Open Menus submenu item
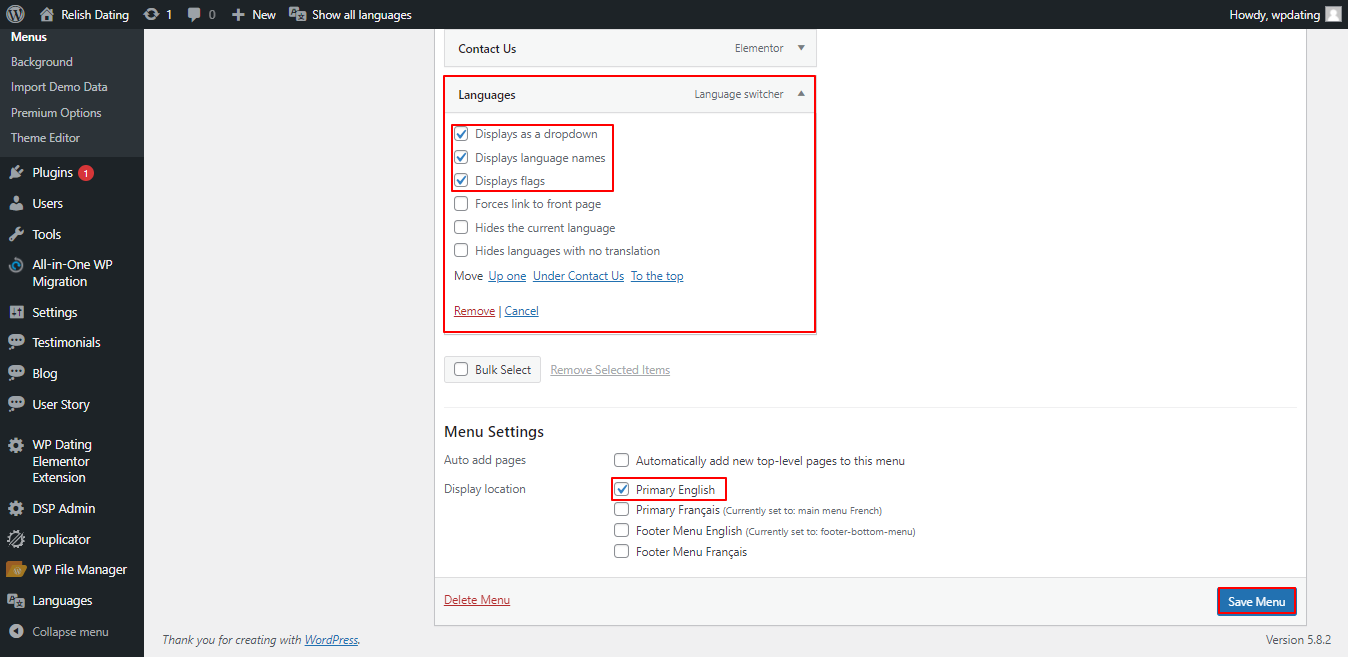This screenshot has height=657, width=1348. tap(29, 37)
